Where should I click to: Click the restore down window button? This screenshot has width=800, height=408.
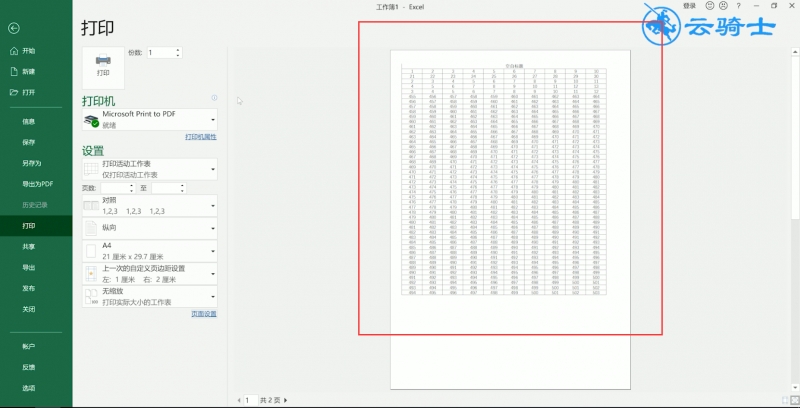coord(774,6)
